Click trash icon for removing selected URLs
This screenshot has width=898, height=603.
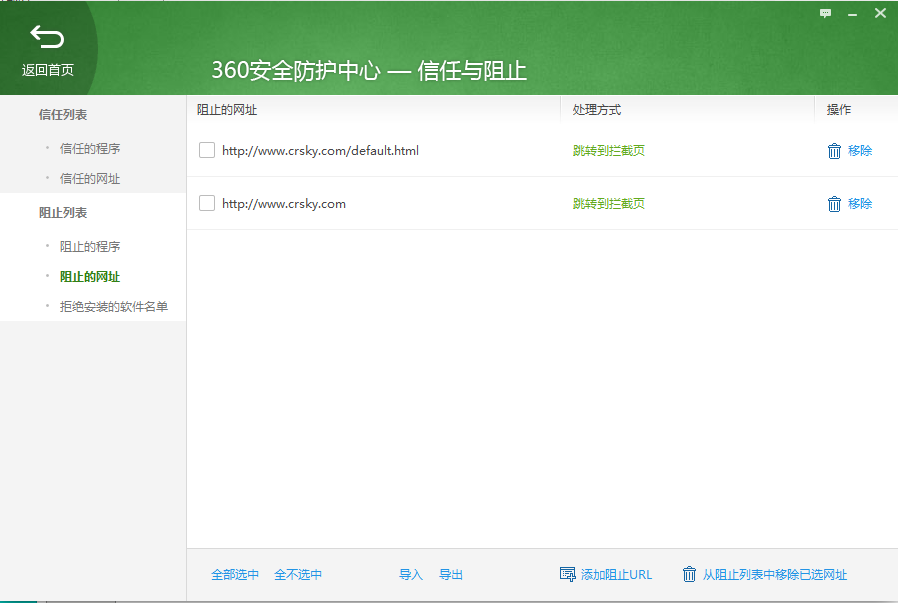pos(689,574)
